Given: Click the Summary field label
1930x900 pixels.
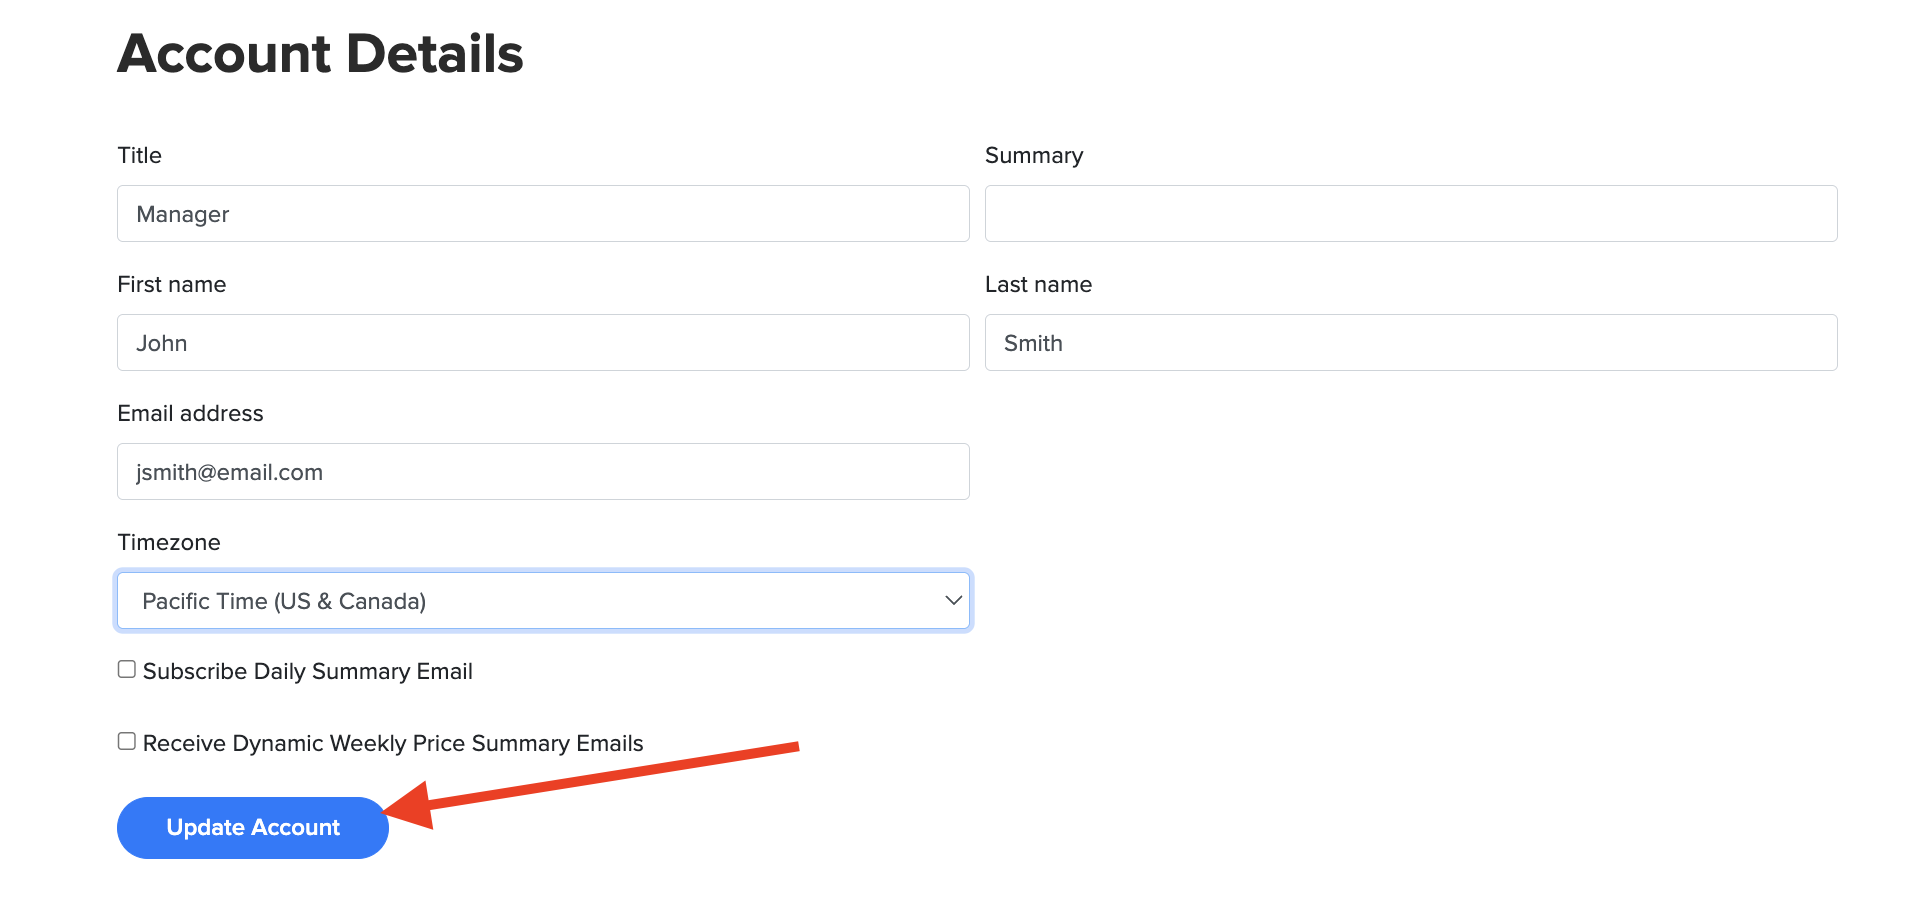Looking at the screenshot, I should (1033, 156).
